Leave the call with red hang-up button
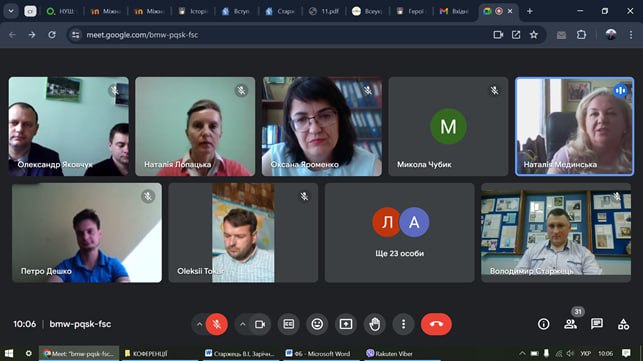This screenshot has height=361, width=643. (436, 324)
